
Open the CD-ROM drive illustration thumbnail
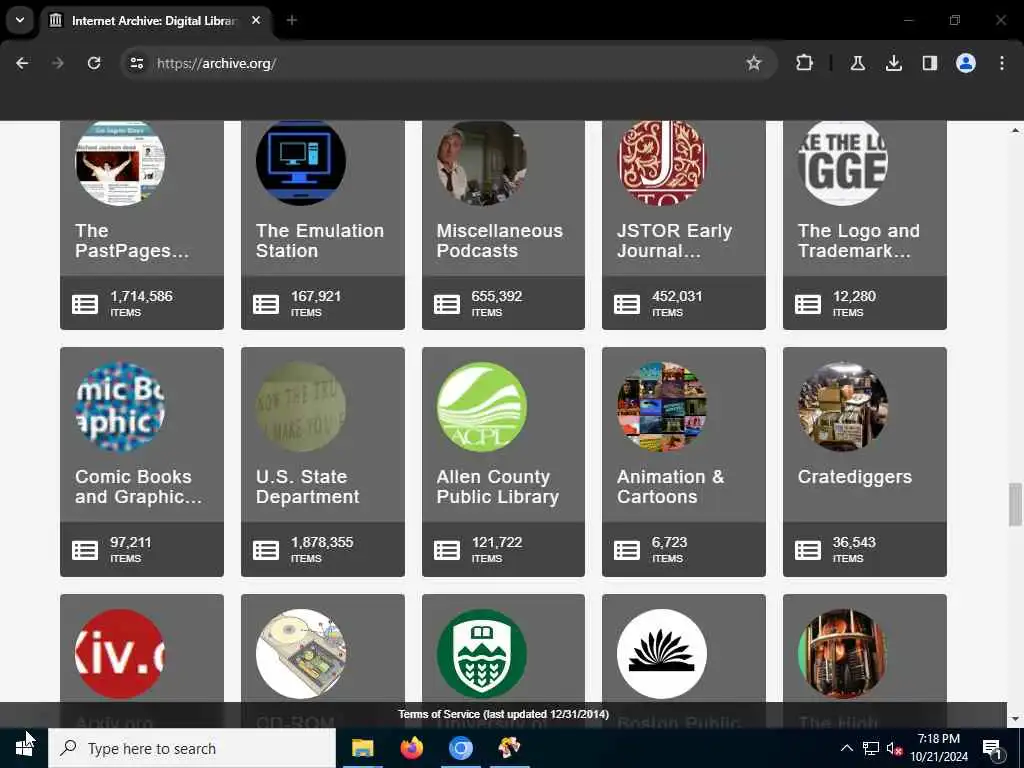click(301, 654)
